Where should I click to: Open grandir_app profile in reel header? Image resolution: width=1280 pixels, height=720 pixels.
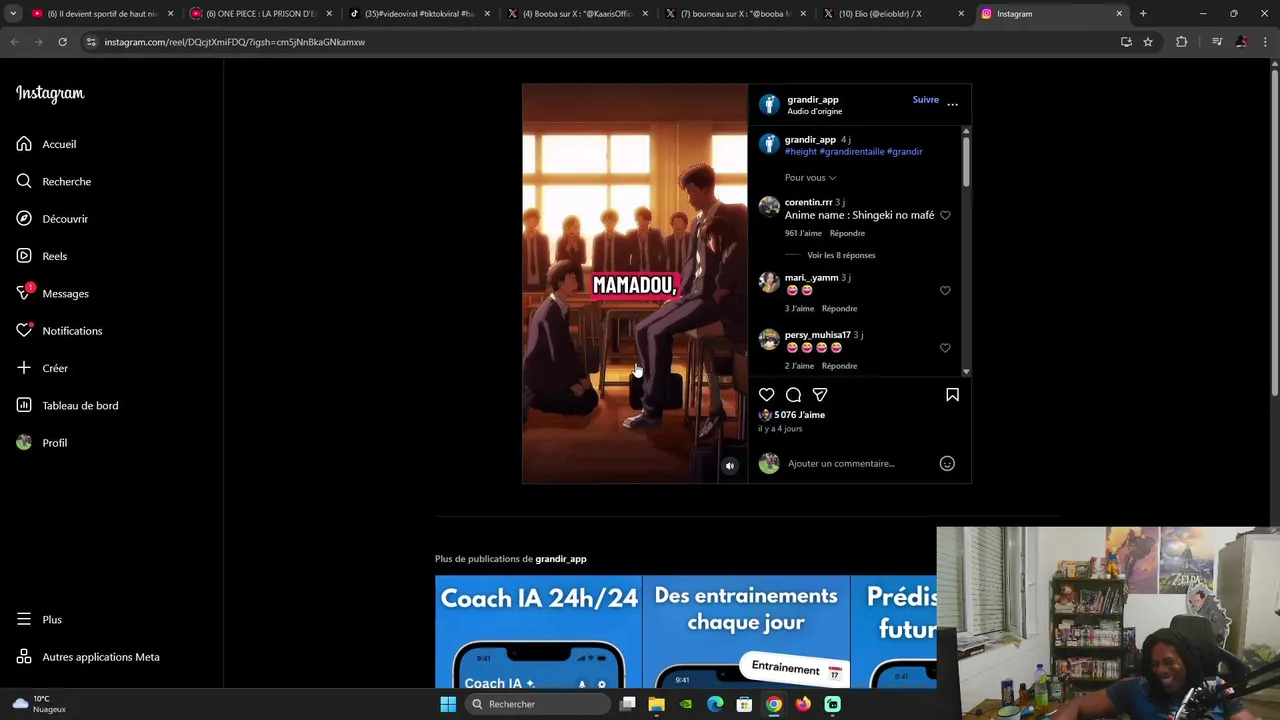(813, 100)
